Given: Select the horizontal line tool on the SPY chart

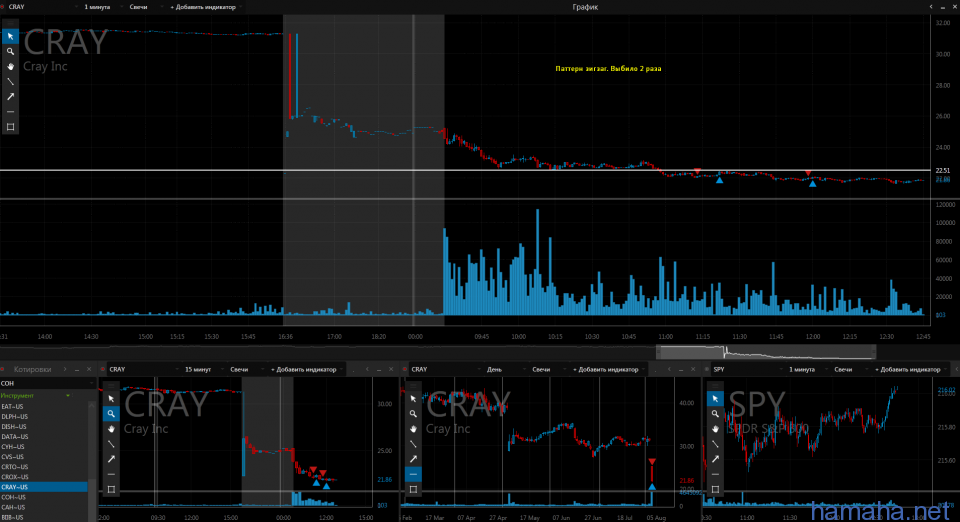Looking at the screenshot, I should [715, 474].
